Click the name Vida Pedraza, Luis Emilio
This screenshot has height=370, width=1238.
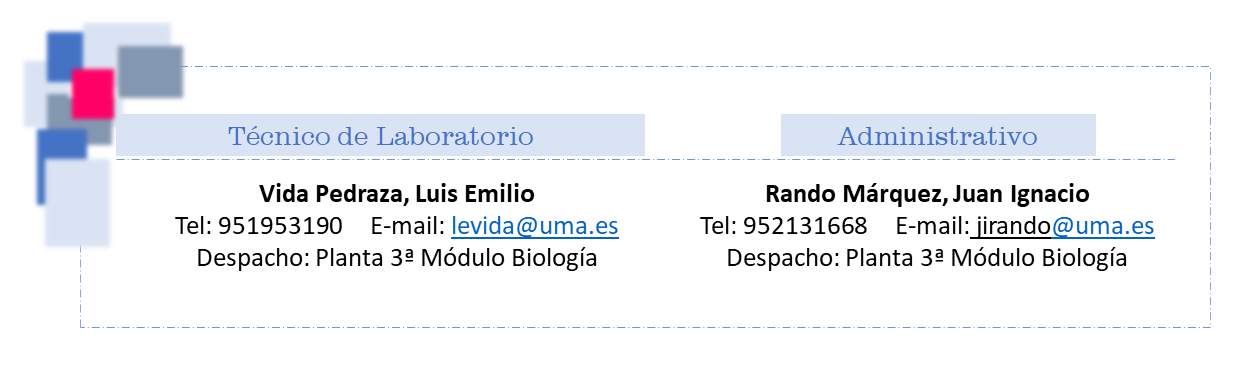point(397,193)
